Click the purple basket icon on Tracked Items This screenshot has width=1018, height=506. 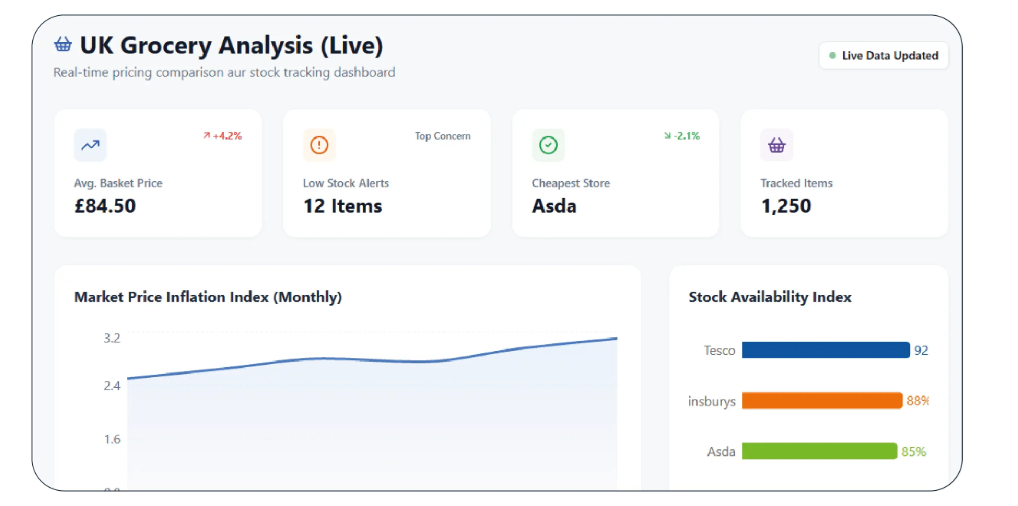point(777,145)
